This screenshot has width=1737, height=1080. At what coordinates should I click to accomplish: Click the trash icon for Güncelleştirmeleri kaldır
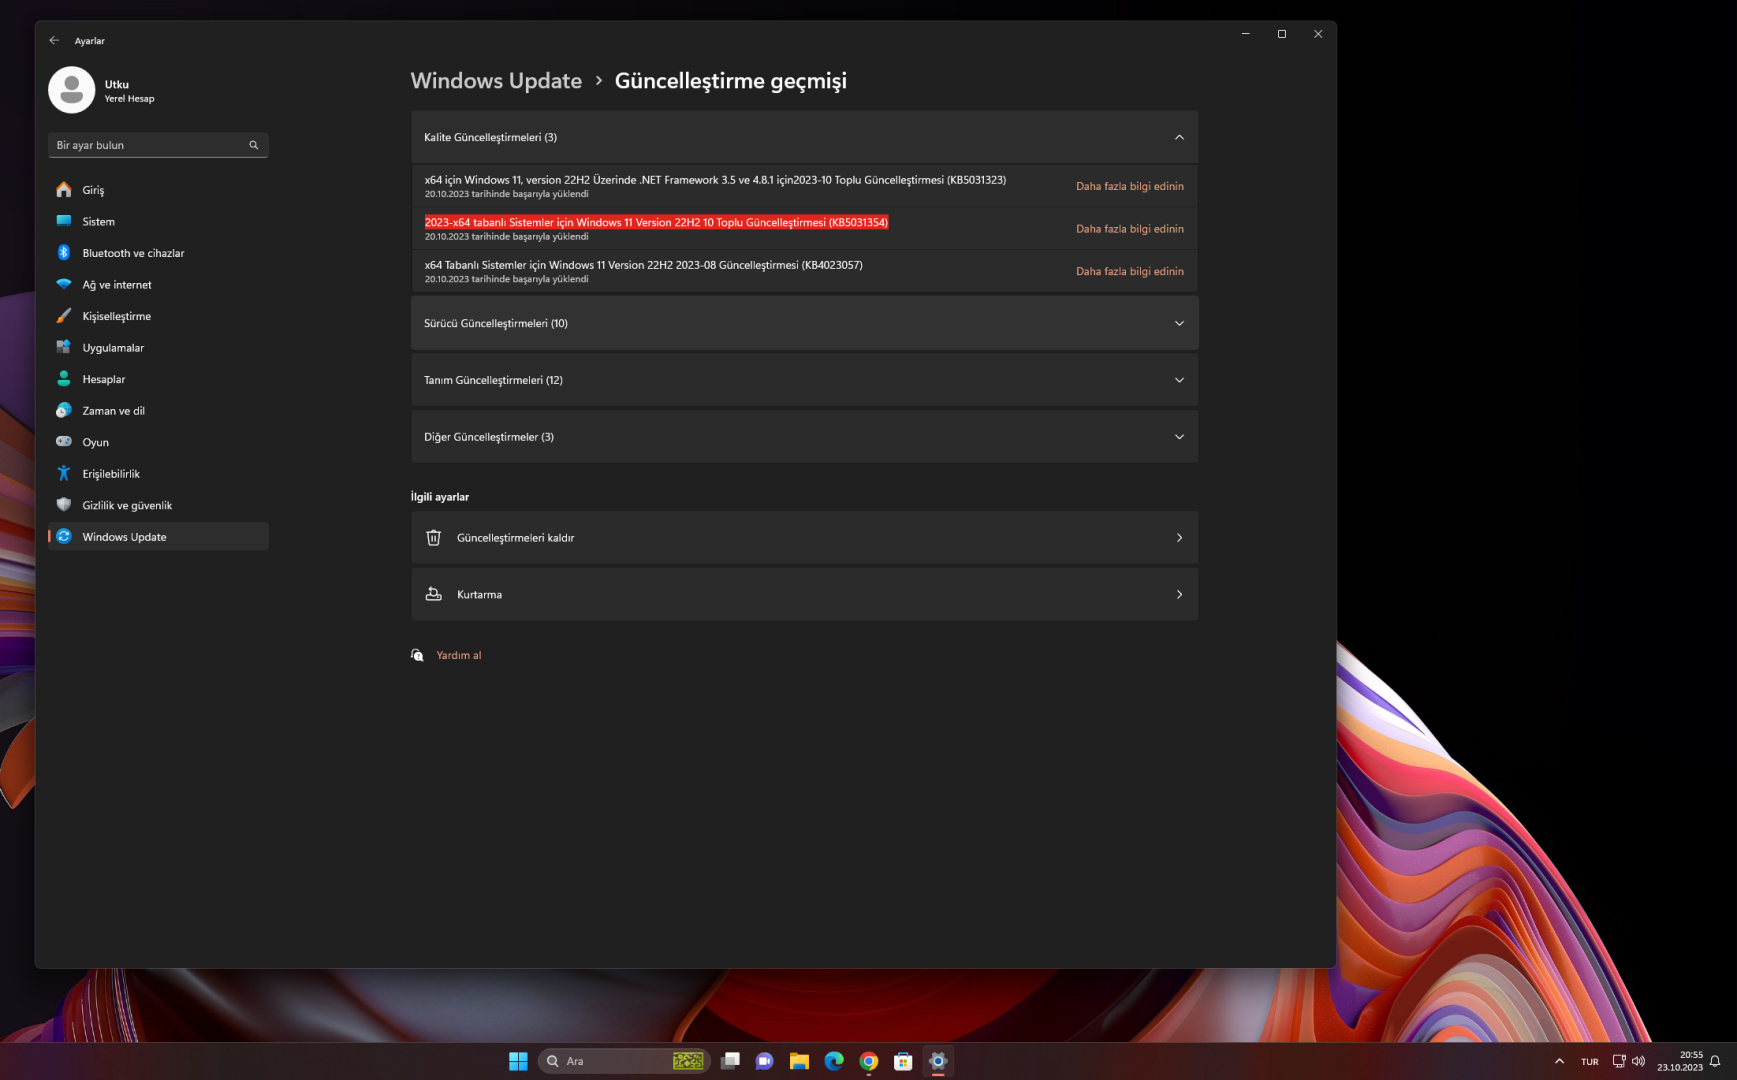tap(433, 538)
